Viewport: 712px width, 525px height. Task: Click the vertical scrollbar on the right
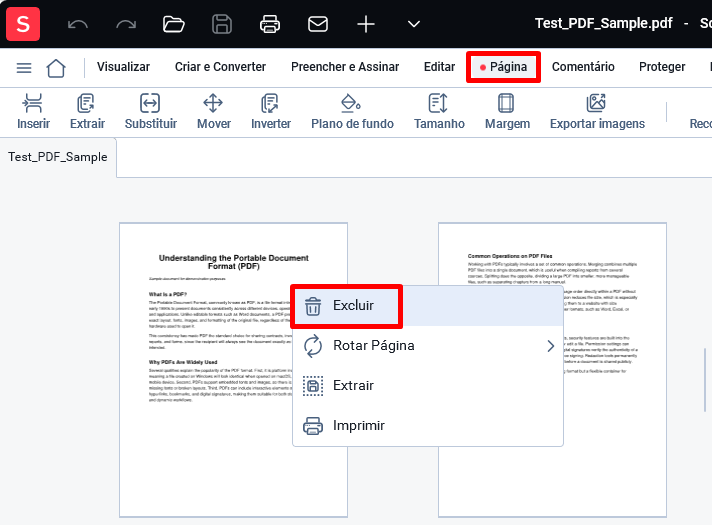click(x=705, y=380)
